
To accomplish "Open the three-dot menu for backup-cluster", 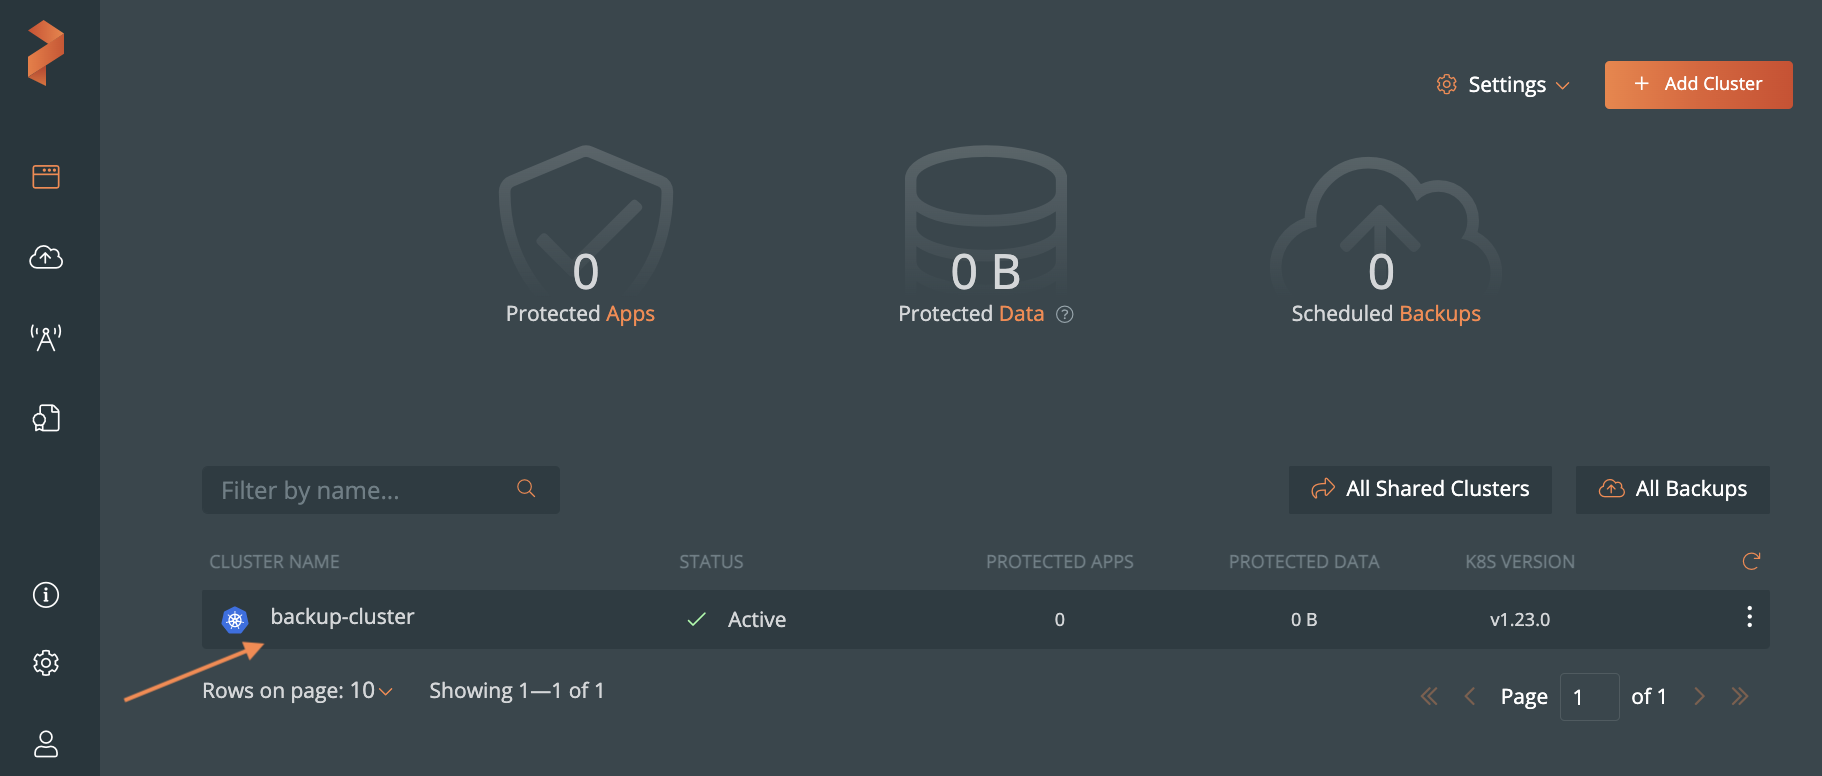I will tap(1749, 617).
